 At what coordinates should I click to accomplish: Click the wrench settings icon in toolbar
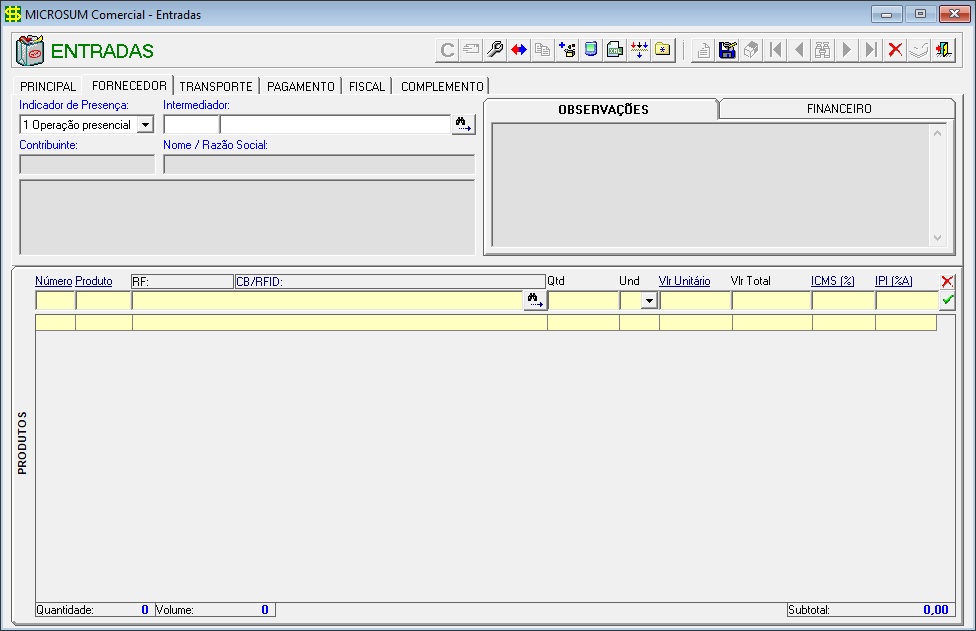coord(495,50)
